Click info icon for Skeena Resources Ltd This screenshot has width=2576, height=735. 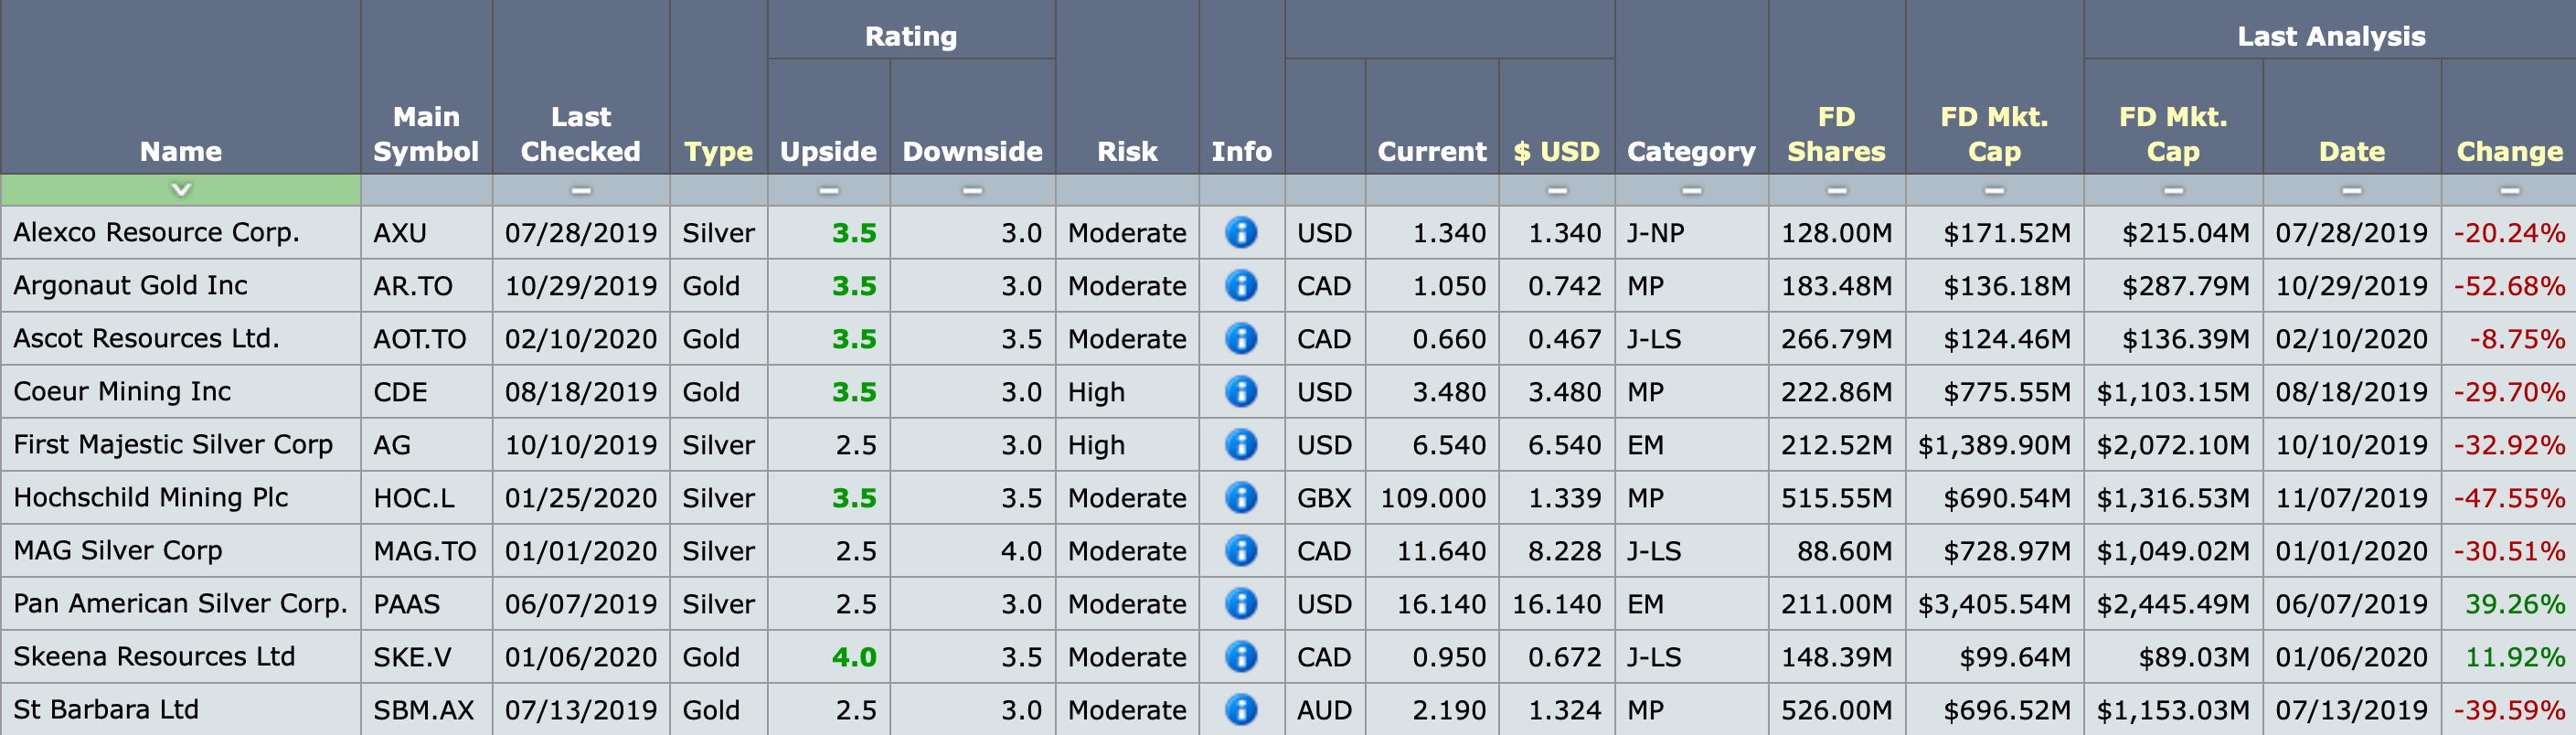click(x=1240, y=657)
